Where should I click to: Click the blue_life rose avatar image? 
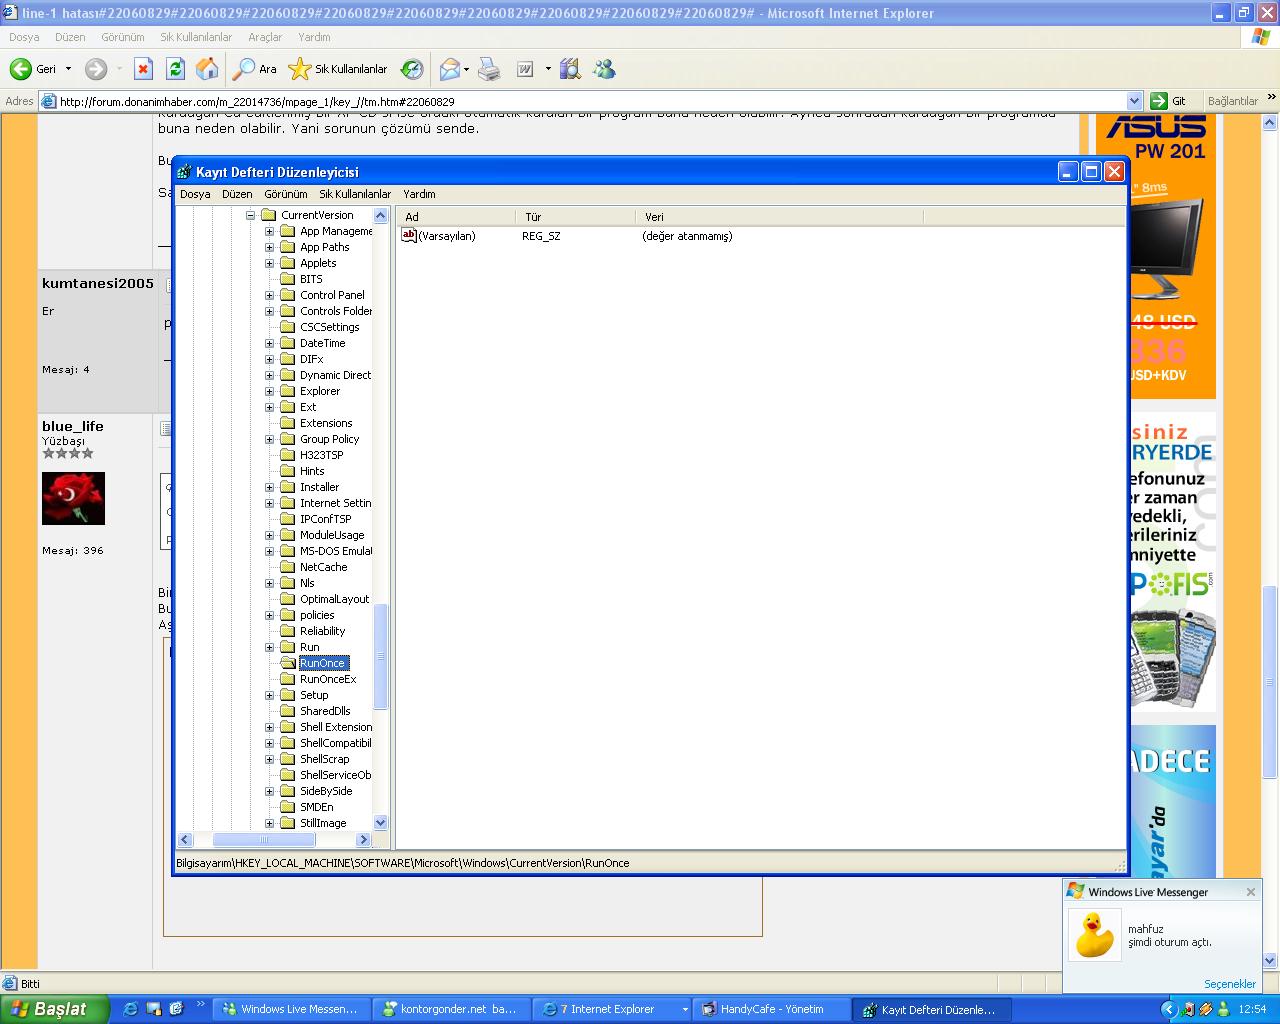[x=73, y=498]
